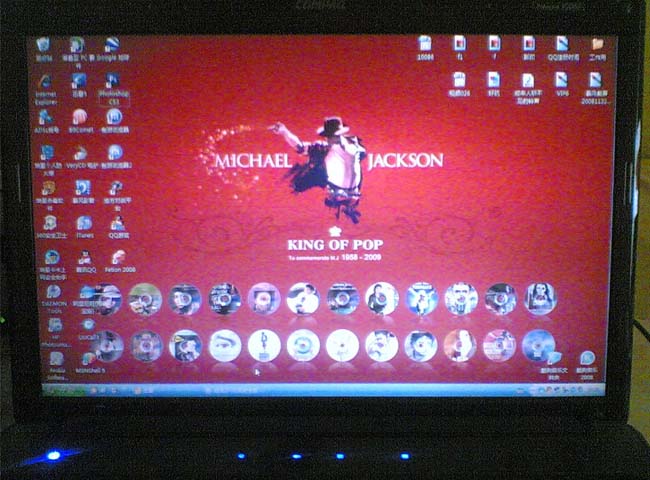Open the BitComet shortcut
The width and height of the screenshot is (650, 480).
[x=80, y=119]
